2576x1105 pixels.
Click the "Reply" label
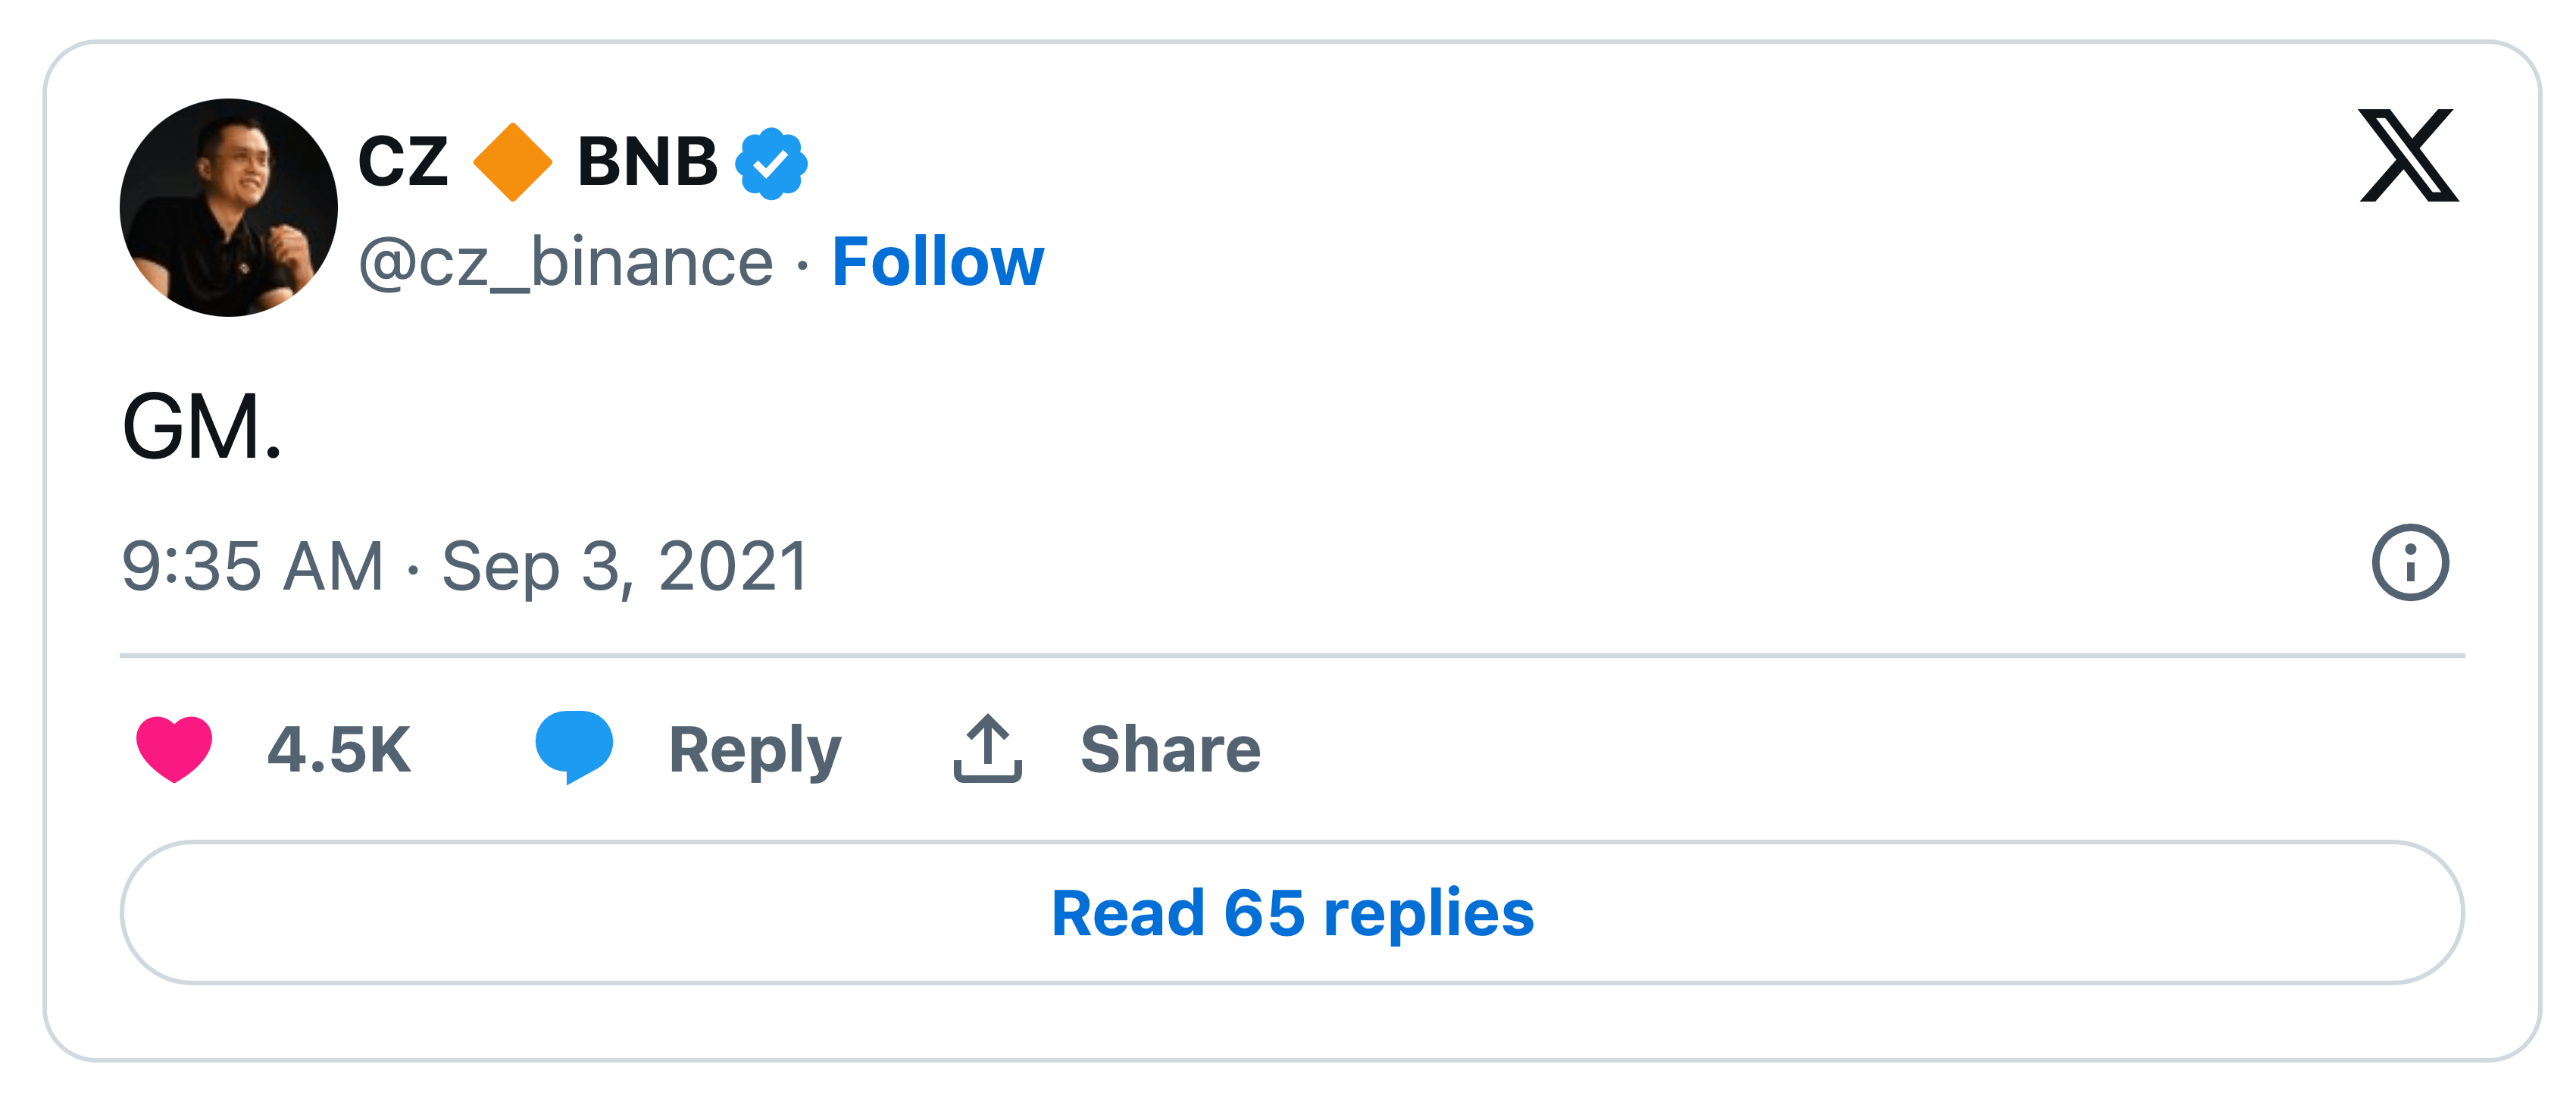[755, 750]
